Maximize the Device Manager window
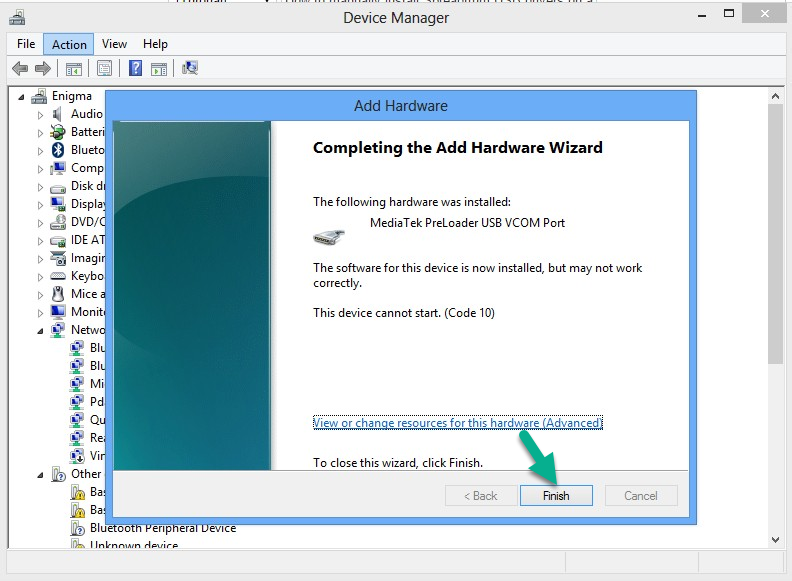Image resolution: width=792 pixels, height=581 pixels. 729,14
